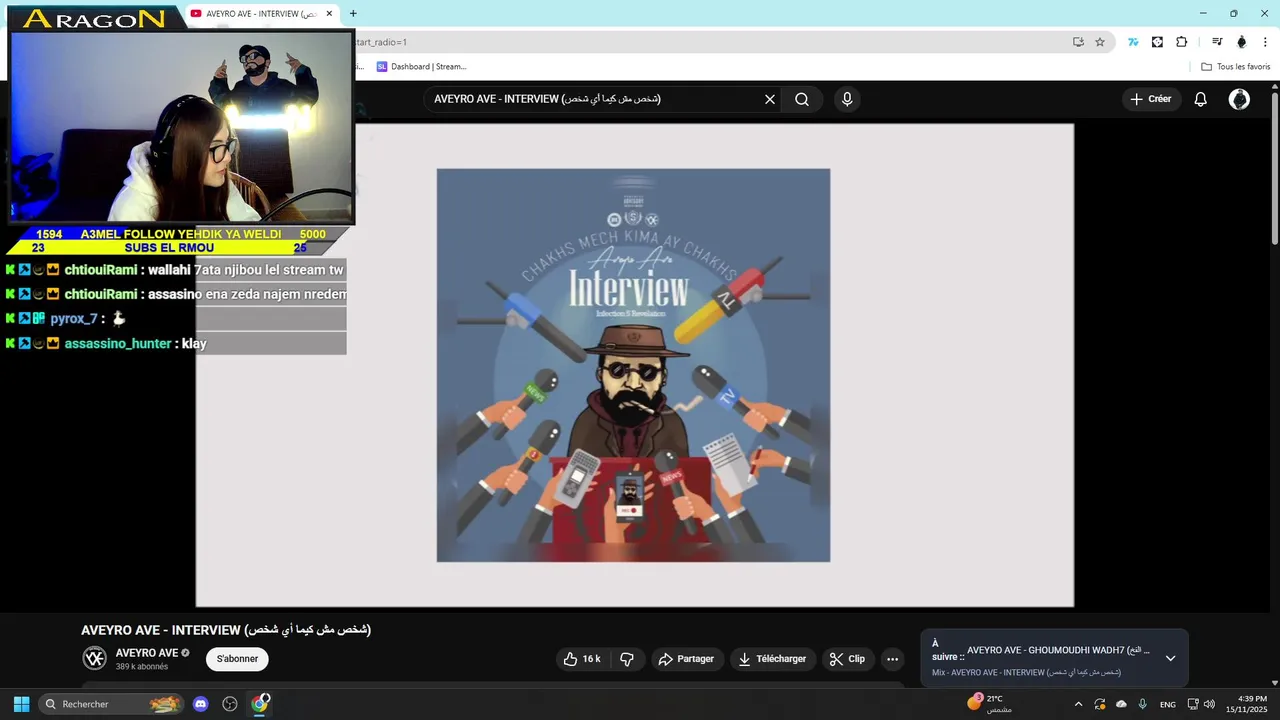
Task: Open the YouTube account avatar menu
Action: pyautogui.click(x=1239, y=99)
